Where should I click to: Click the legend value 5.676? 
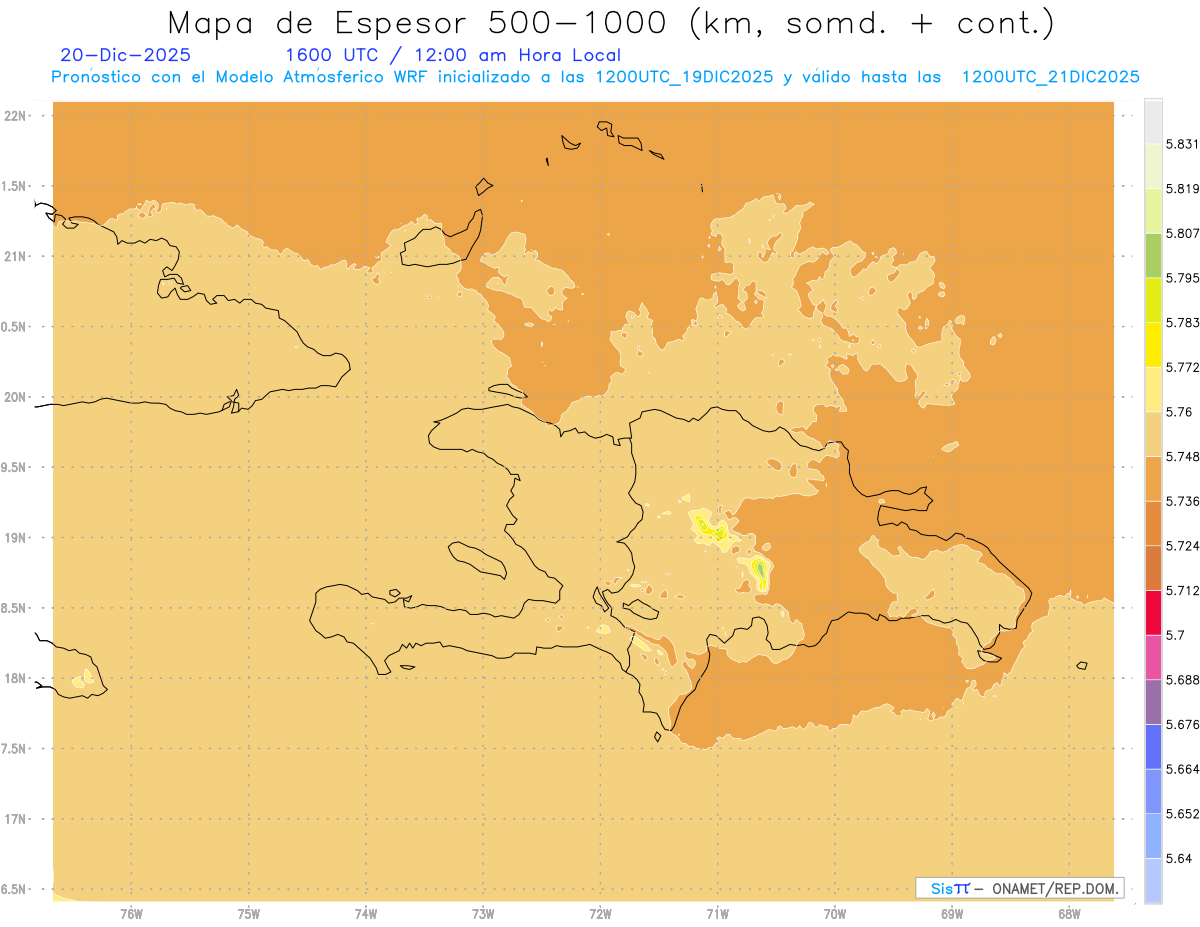1183,724
